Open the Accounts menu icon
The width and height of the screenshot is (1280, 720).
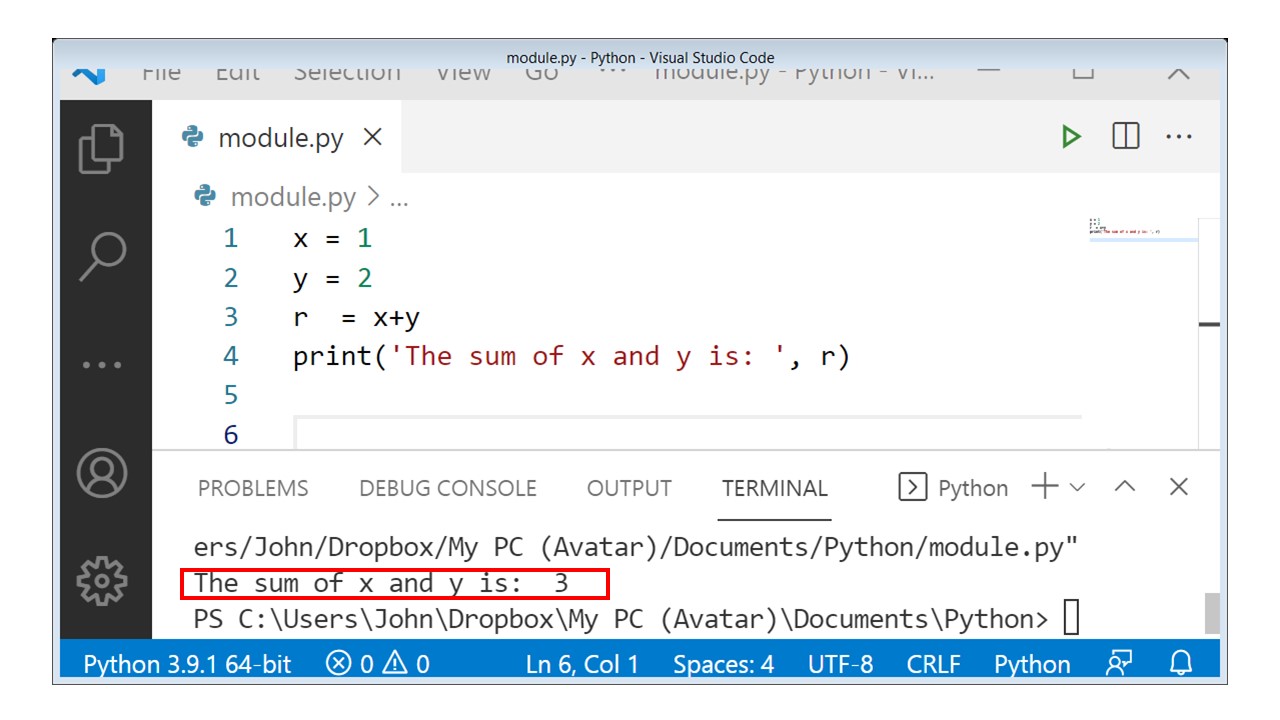(102, 474)
